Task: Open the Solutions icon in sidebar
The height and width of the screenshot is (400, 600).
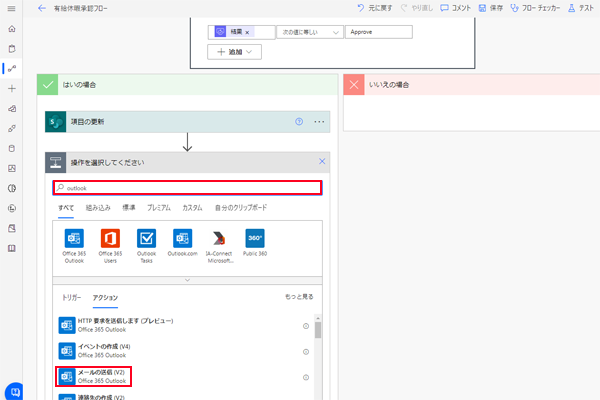Action: tap(12, 229)
